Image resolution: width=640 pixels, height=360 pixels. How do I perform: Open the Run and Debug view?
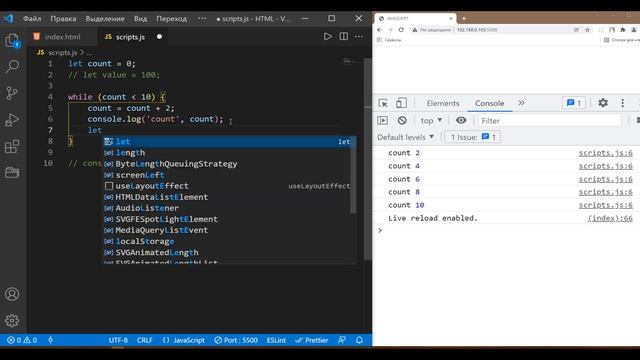tap(12, 120)
